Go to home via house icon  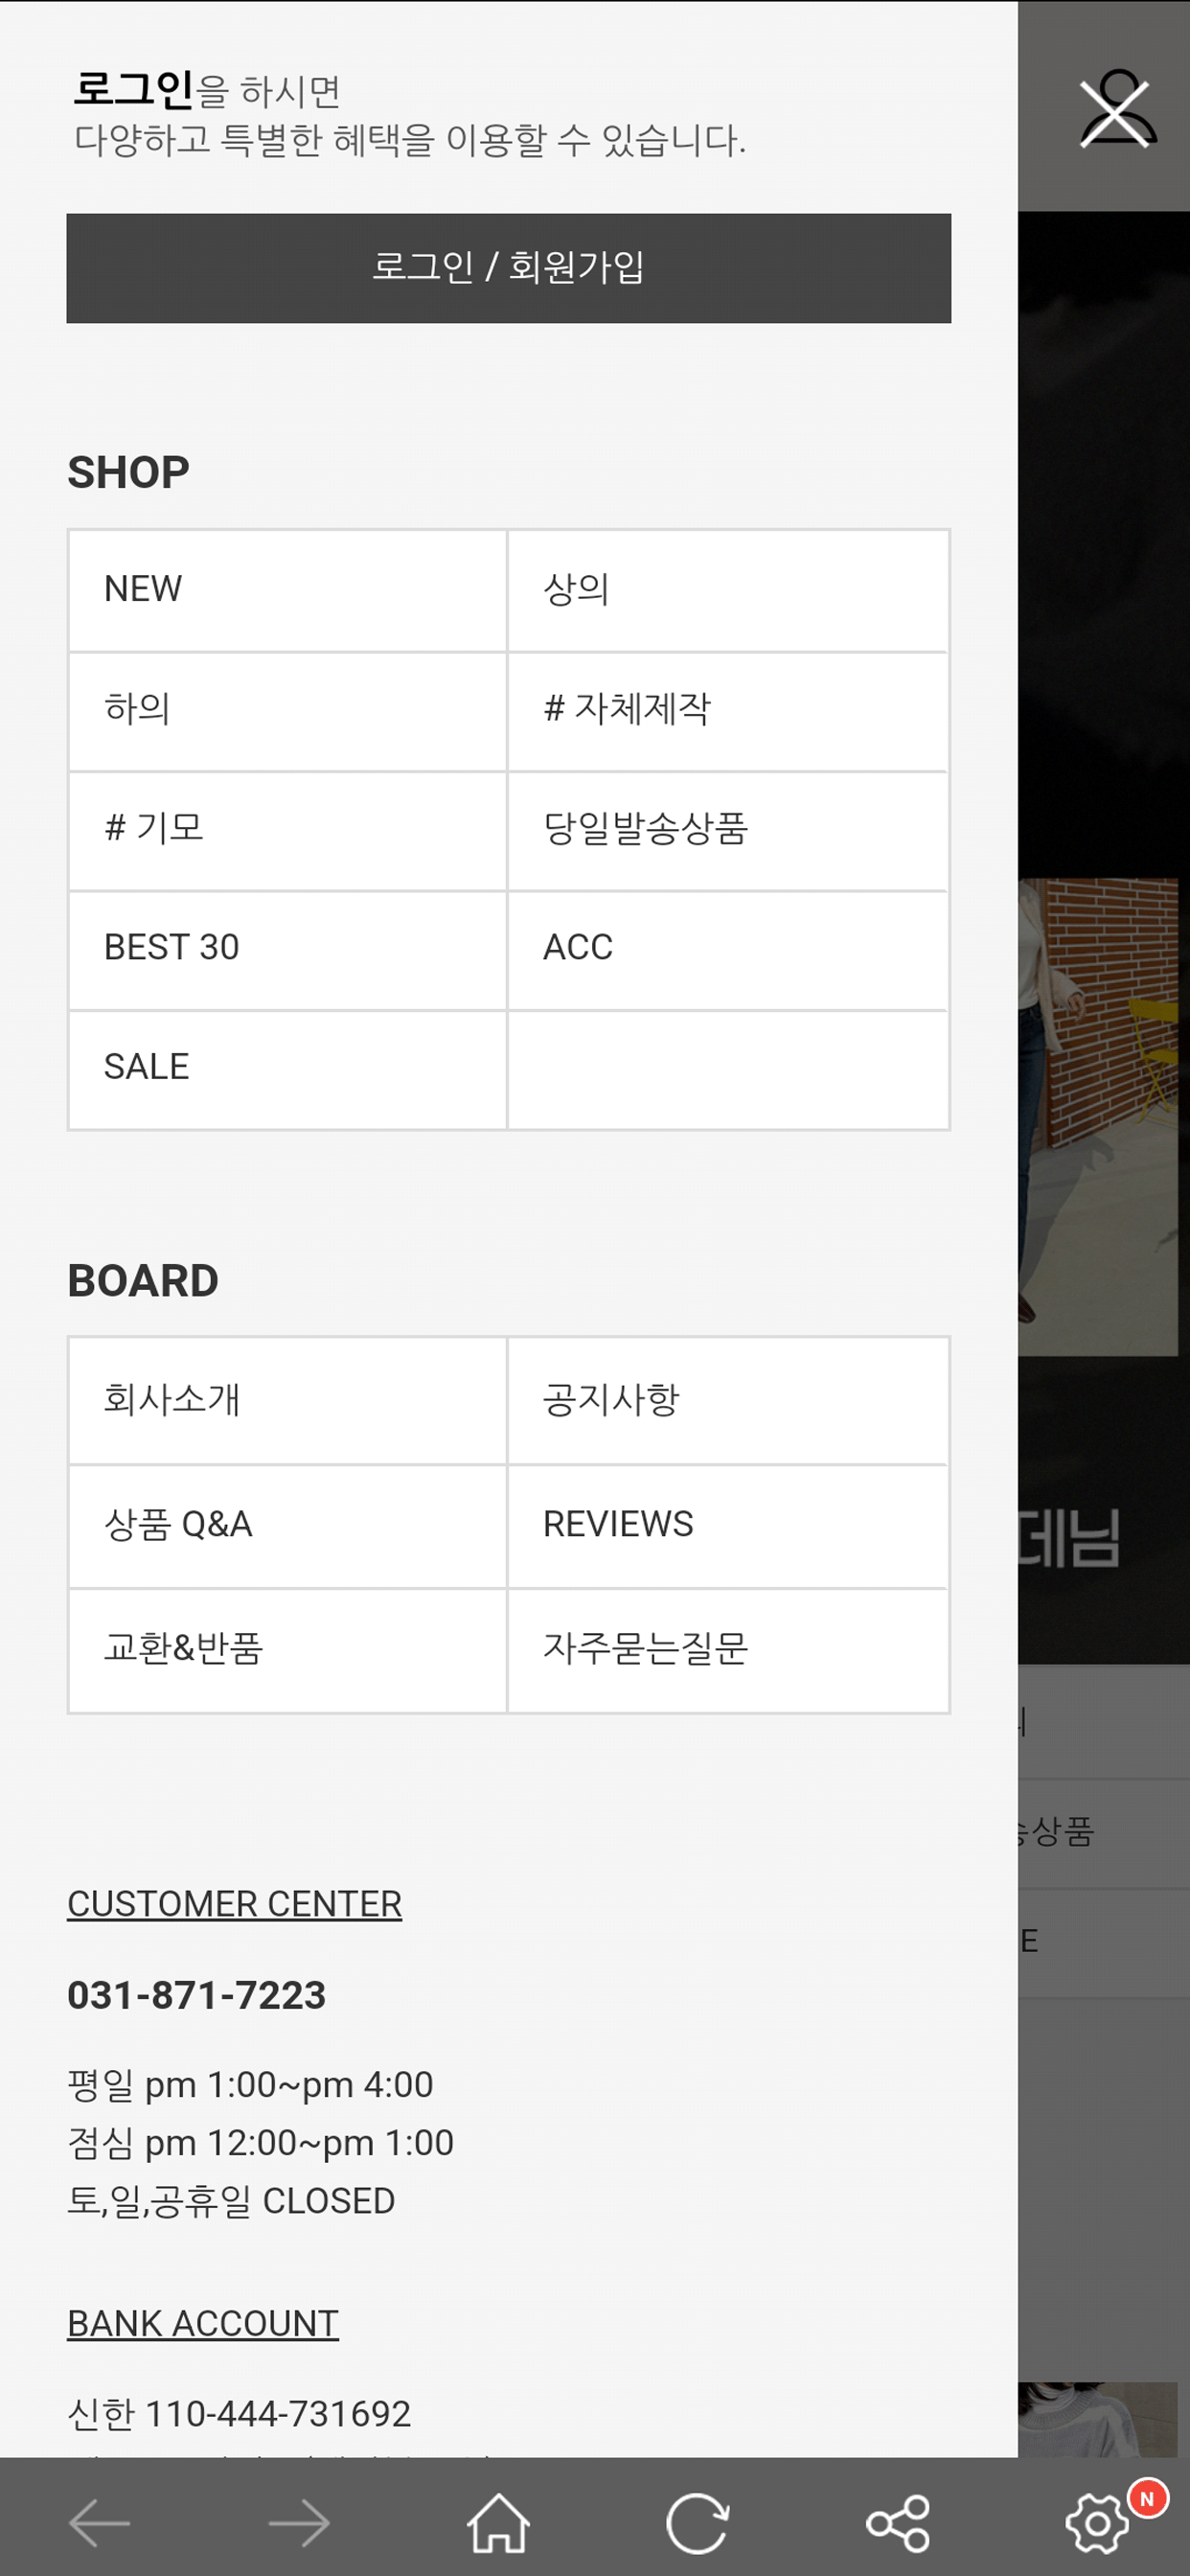point(498,2523)
